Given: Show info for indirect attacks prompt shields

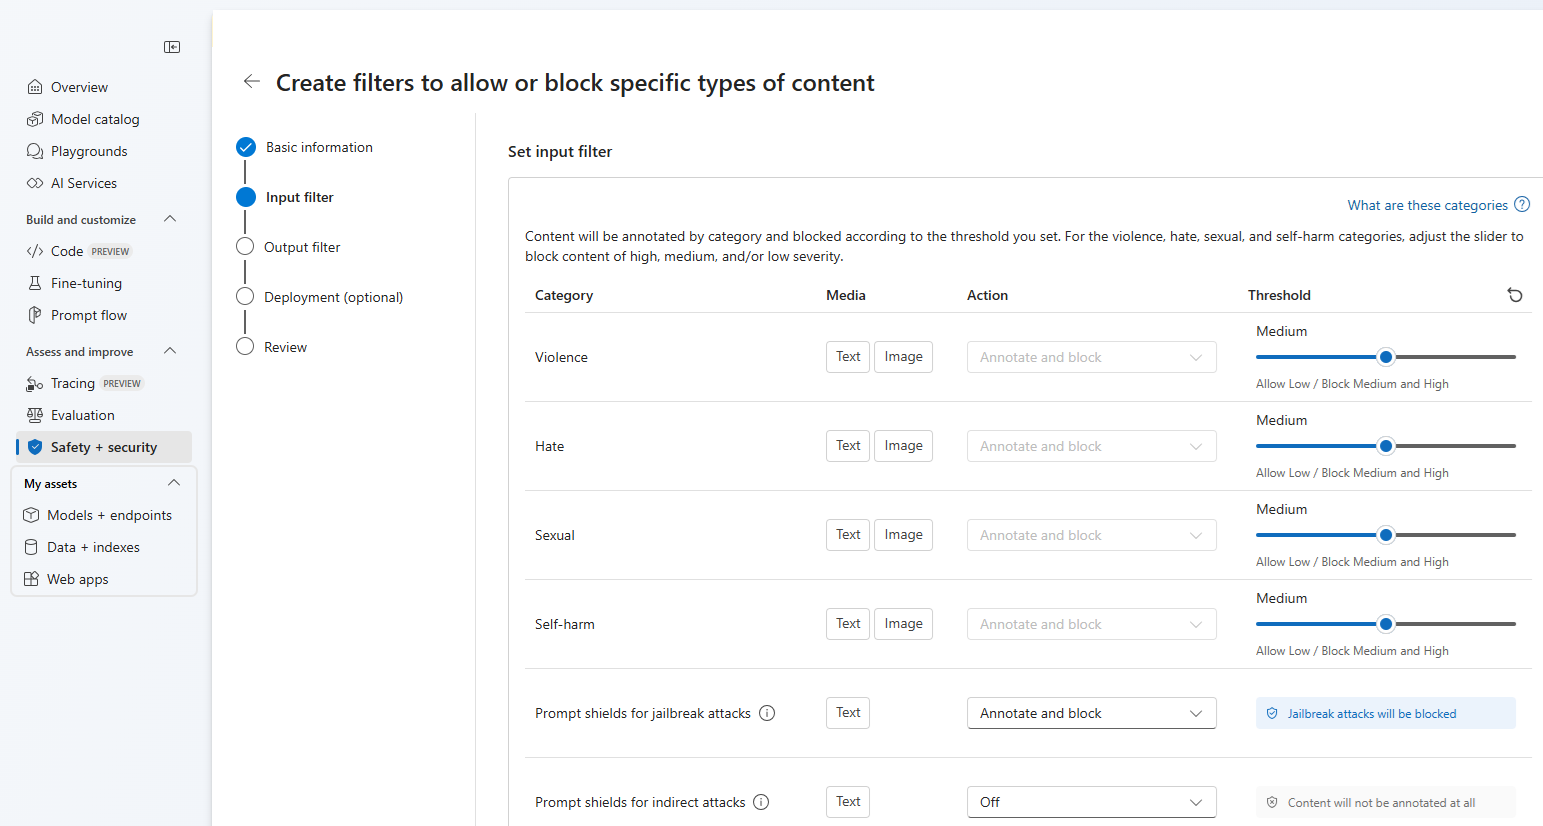Looking at the screenshot, I should point(761,802).
